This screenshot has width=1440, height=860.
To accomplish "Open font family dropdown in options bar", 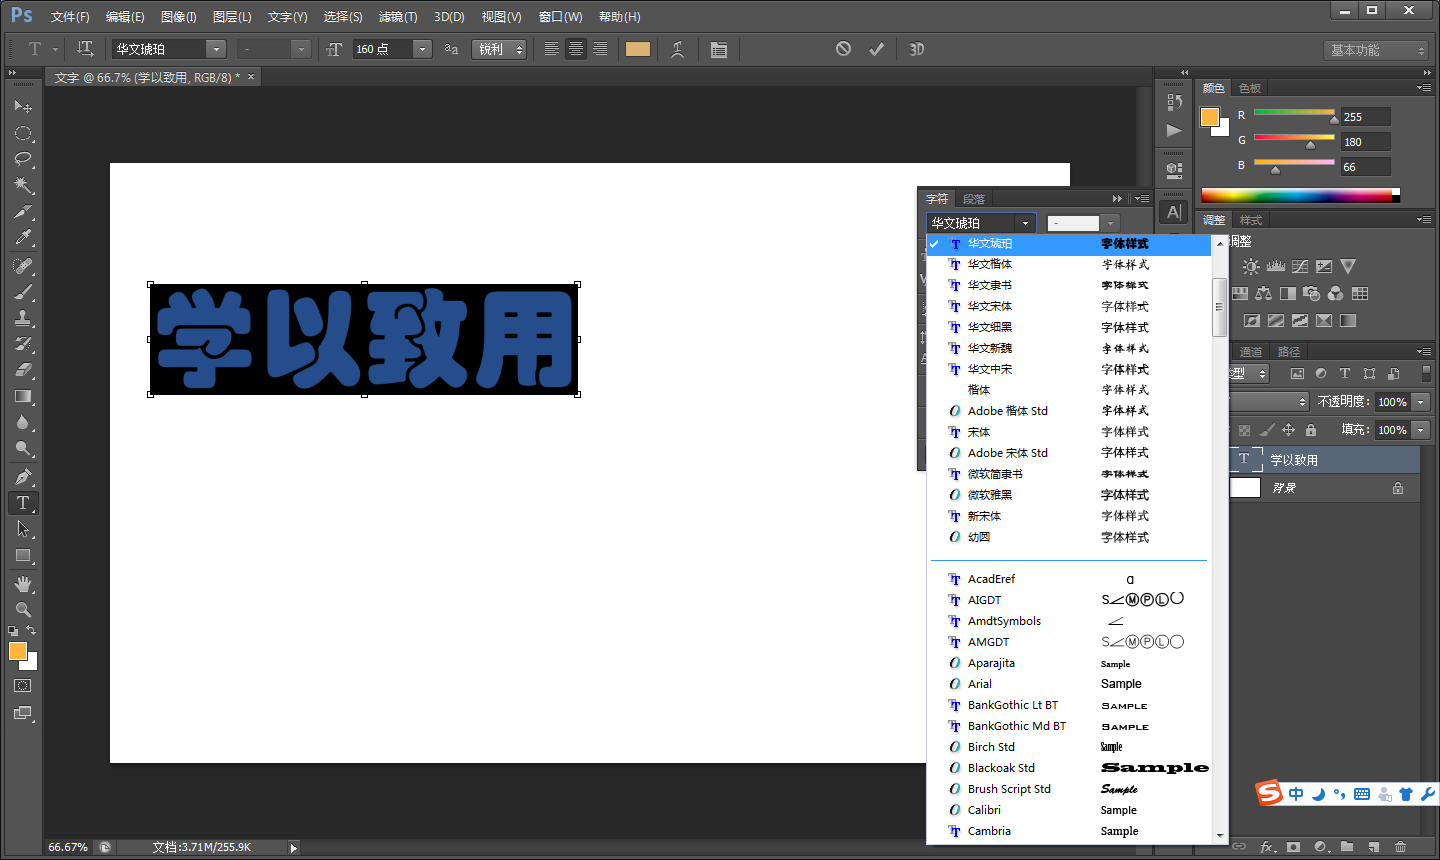I will click(x=216, y=49).
